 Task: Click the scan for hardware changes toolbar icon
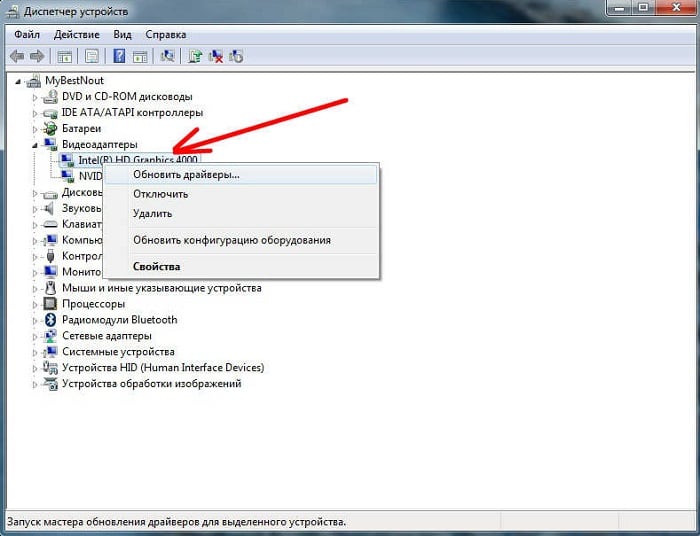click(167, 56)
